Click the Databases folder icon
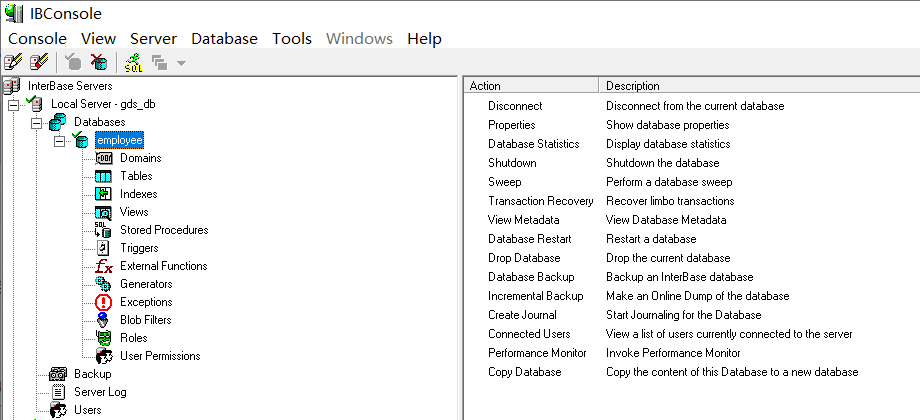The image size is (920, 420). (x=57, y=122)
